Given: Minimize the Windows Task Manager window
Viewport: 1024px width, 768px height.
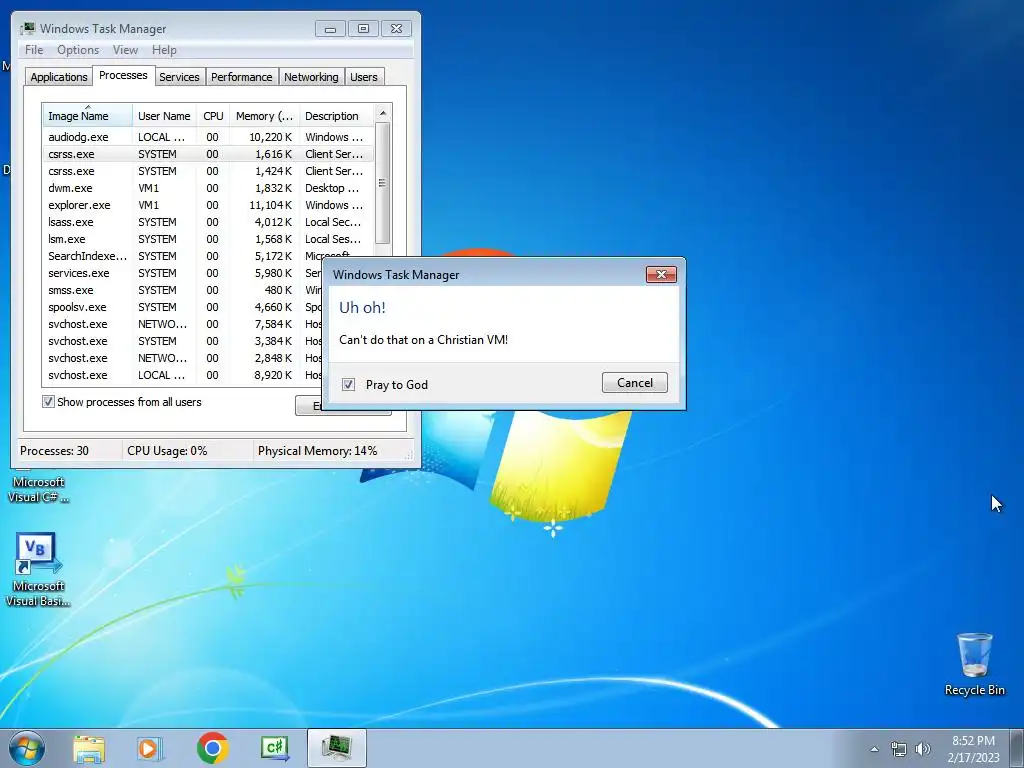Looking at the screenshot, I should tap(330, 28).
